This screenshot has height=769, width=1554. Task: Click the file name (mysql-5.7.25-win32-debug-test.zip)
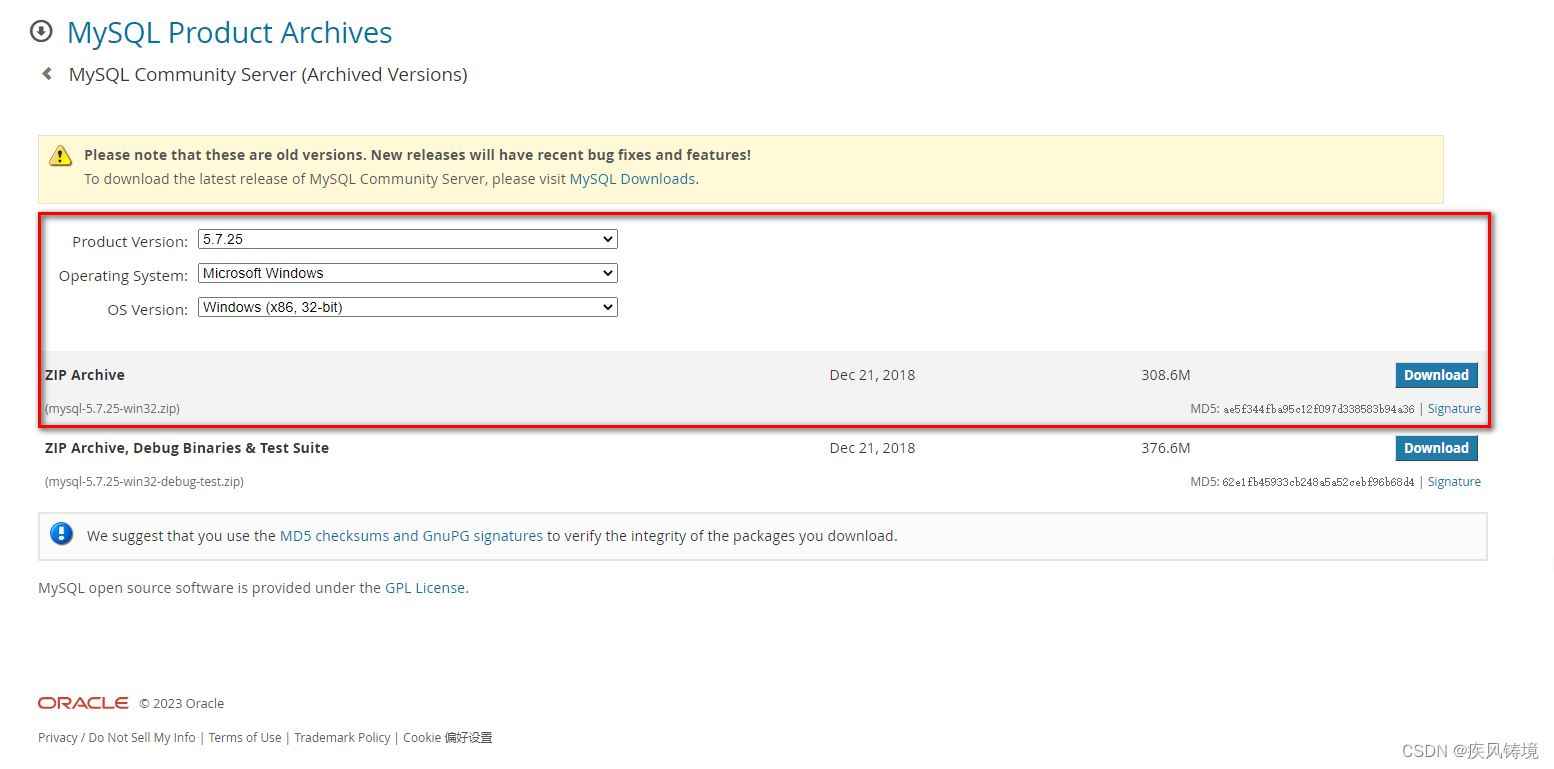(x=144, y=482)
